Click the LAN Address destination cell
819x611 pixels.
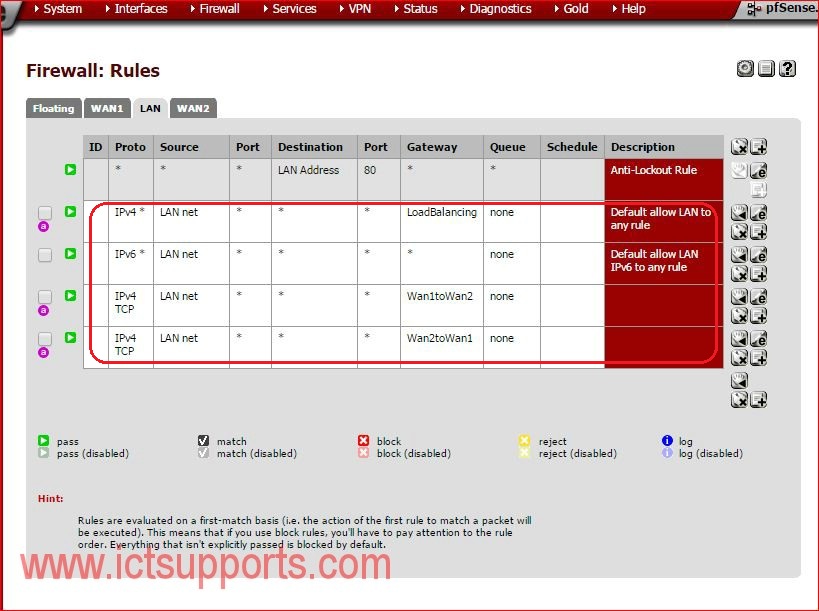314,180
